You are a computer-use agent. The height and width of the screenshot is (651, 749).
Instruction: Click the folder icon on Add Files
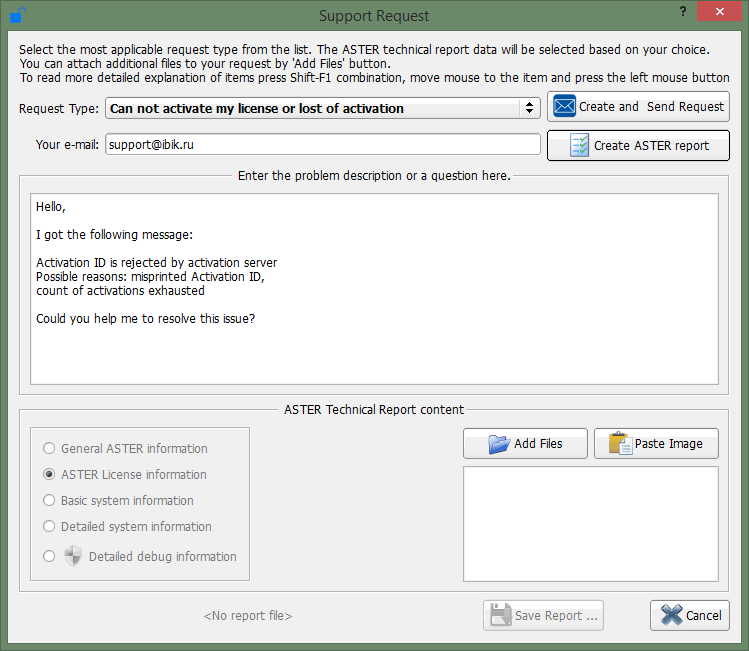[499, 443]
